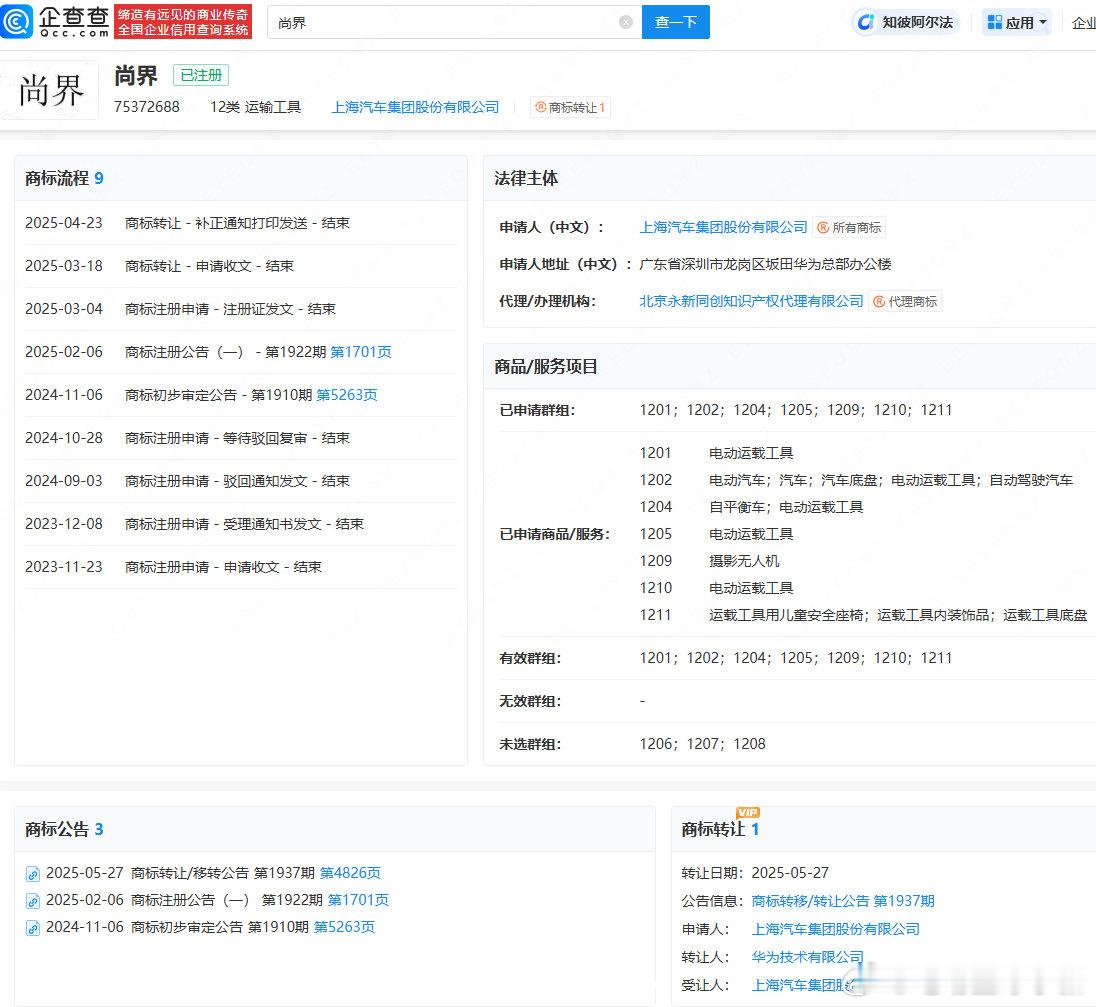Image resolution: width=1096 pixels, height=1007 pixels.
Task: Open 上海汽车集团股份有限公司 link in header
Action: coord(415,107)
